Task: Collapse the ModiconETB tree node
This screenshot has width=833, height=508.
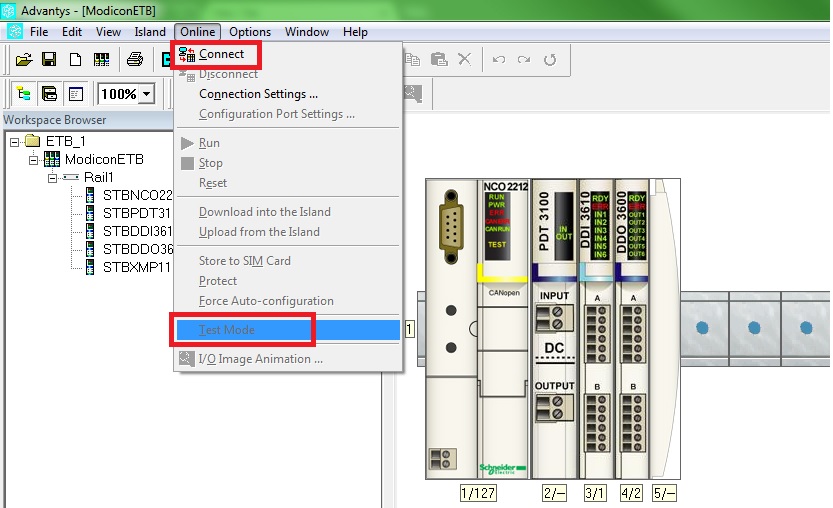Action: click(x=33, y=159)
